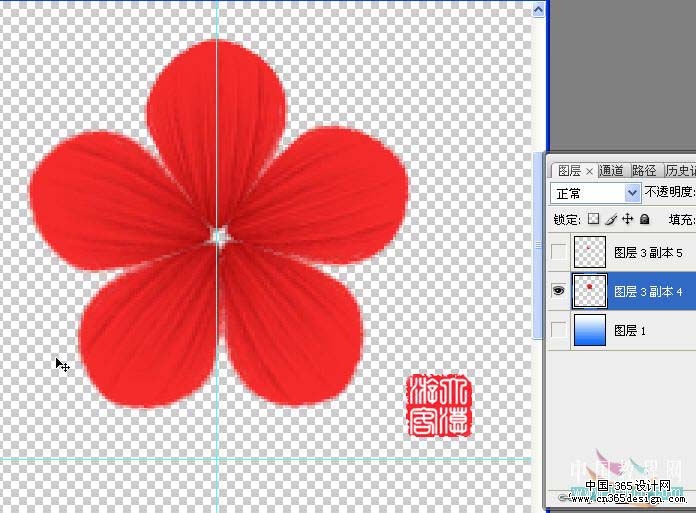Click the canvas vertical scrollbar thumb
This screenshot has width=696, height=513.
[538, 245]
